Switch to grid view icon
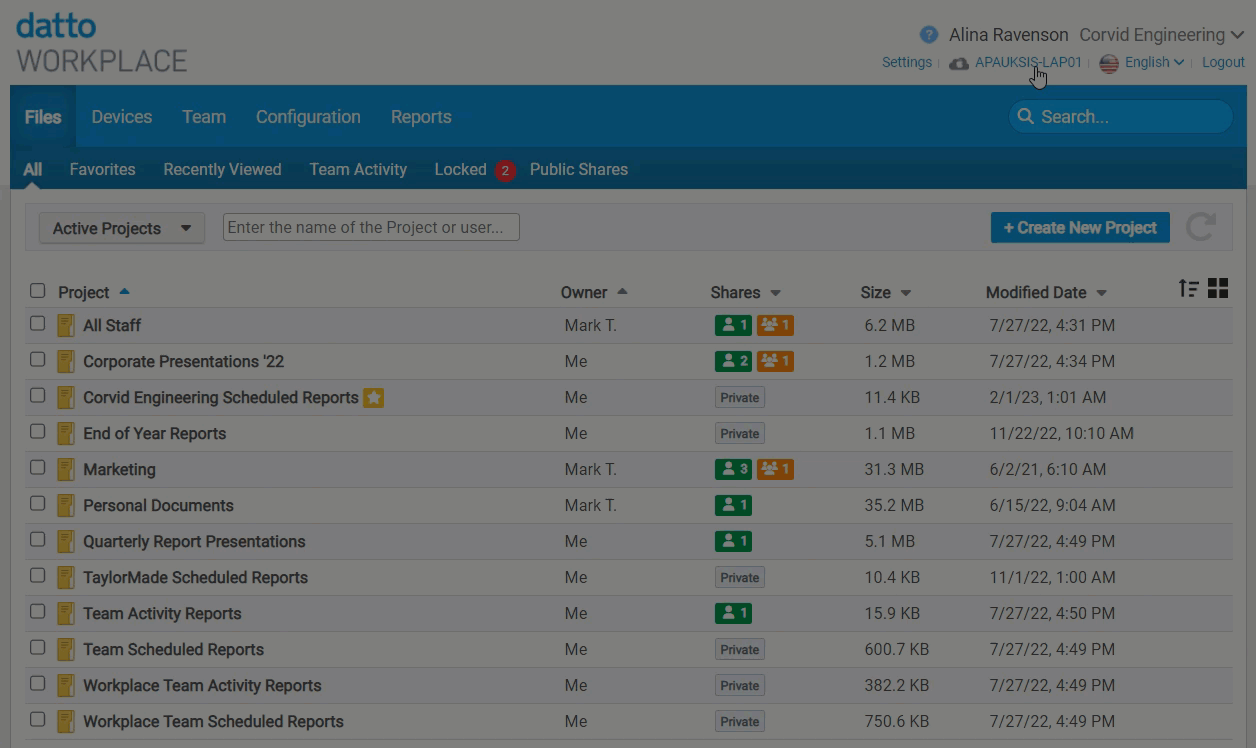 click(x=1218, y=289)
